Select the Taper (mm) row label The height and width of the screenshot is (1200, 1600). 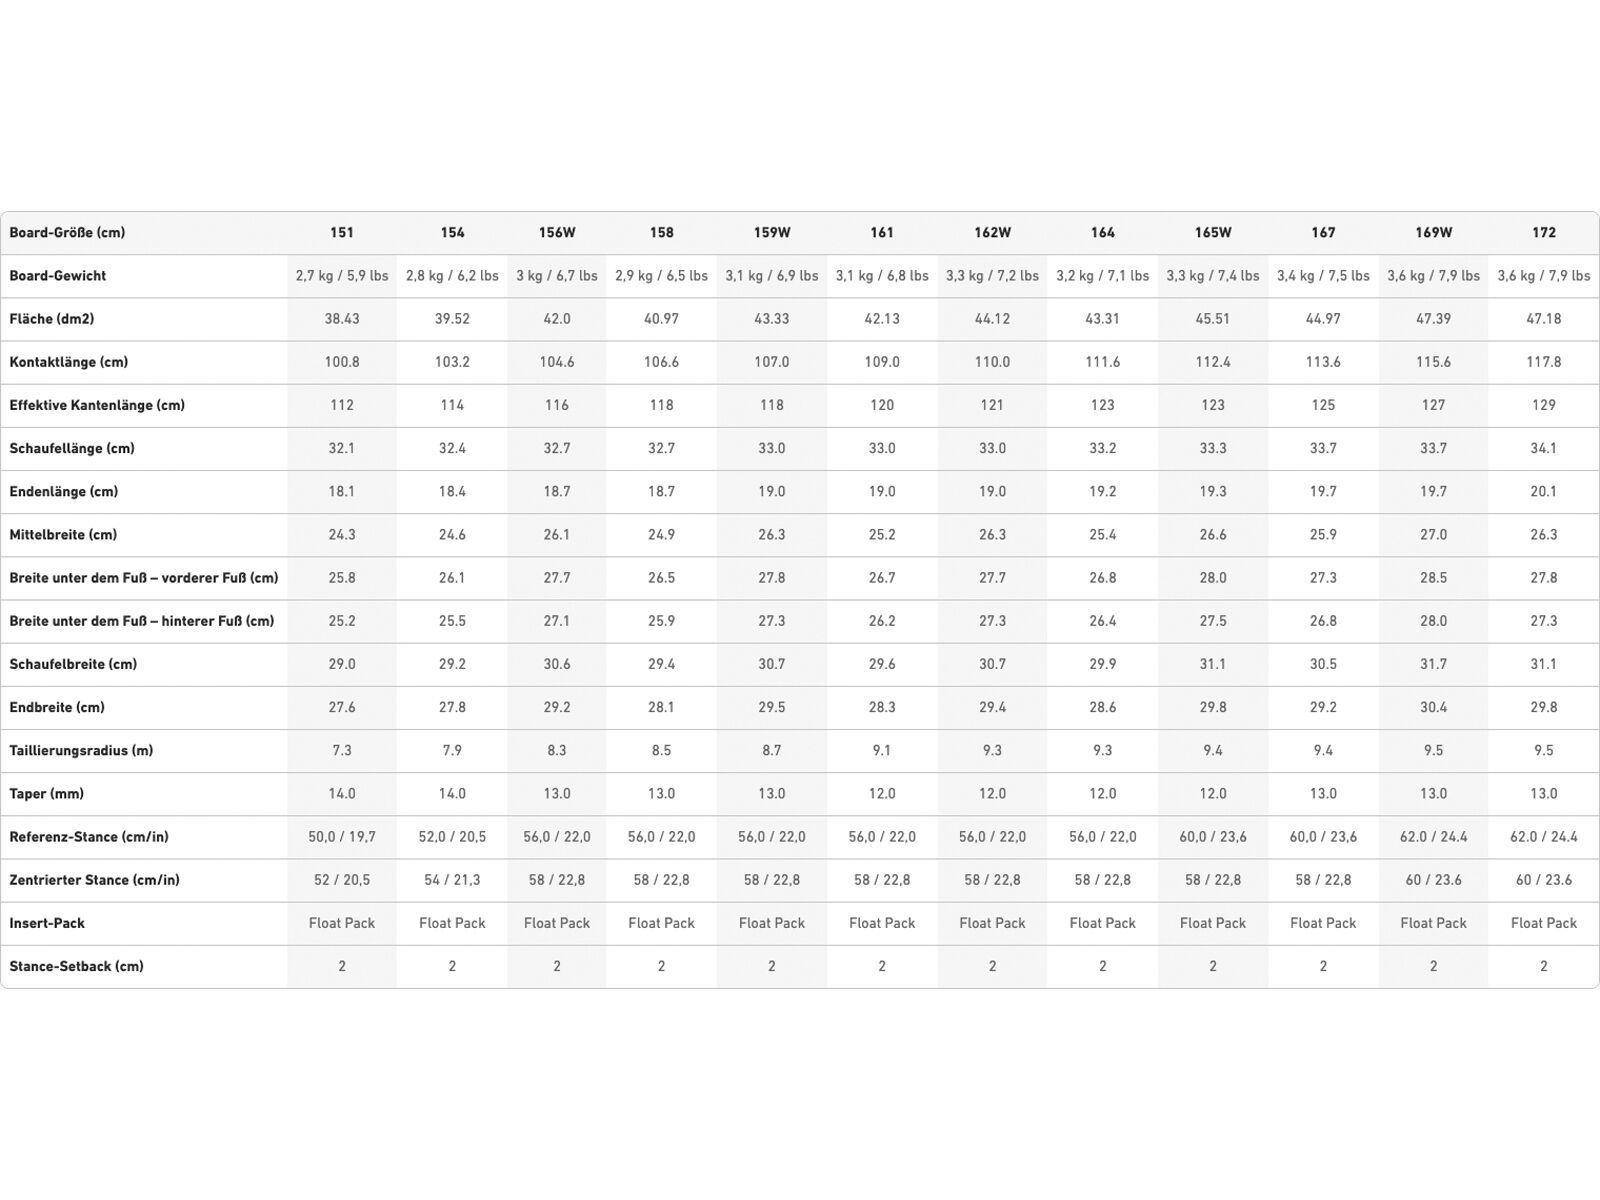[x=47, y=793]
